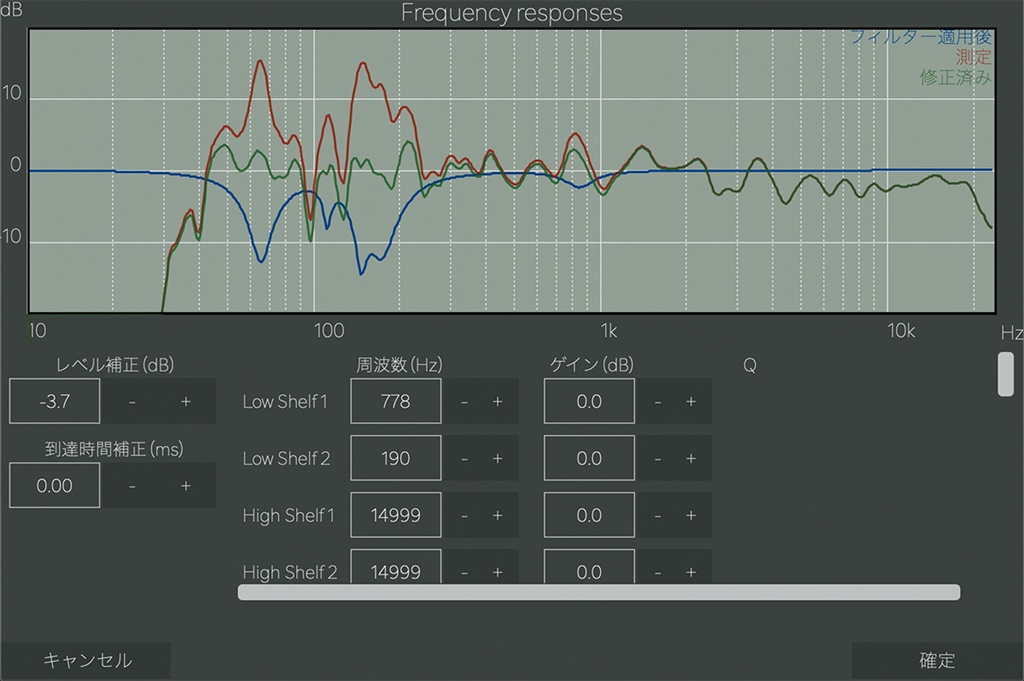Click the vertical scrollbar thumb beside filters
Image resolution: width=1024 pixels, height=681 pixels.
1006,374
